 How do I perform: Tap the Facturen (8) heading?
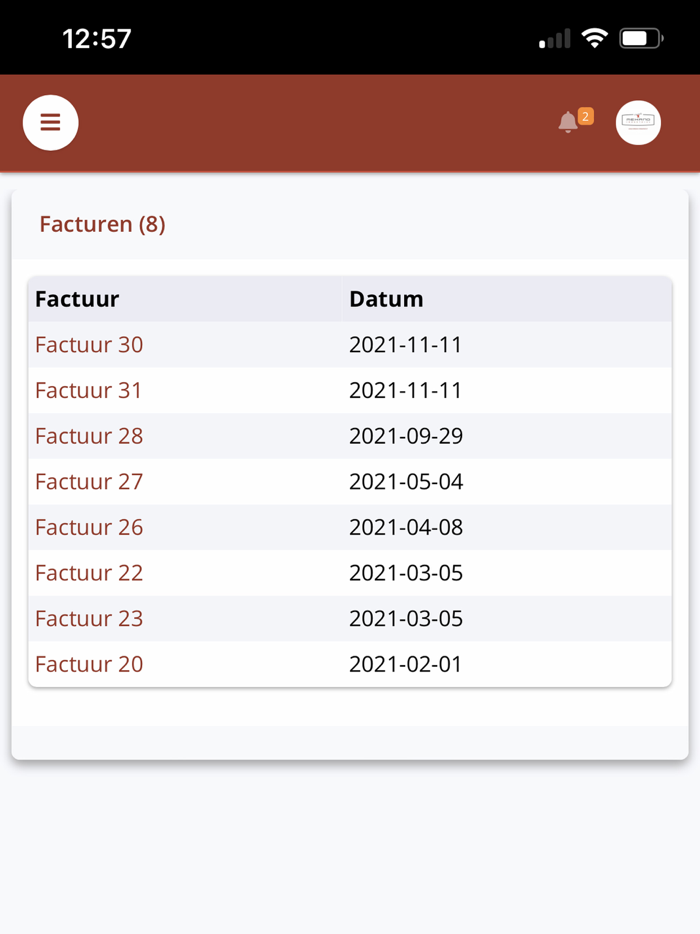click(x=102, y=224)
